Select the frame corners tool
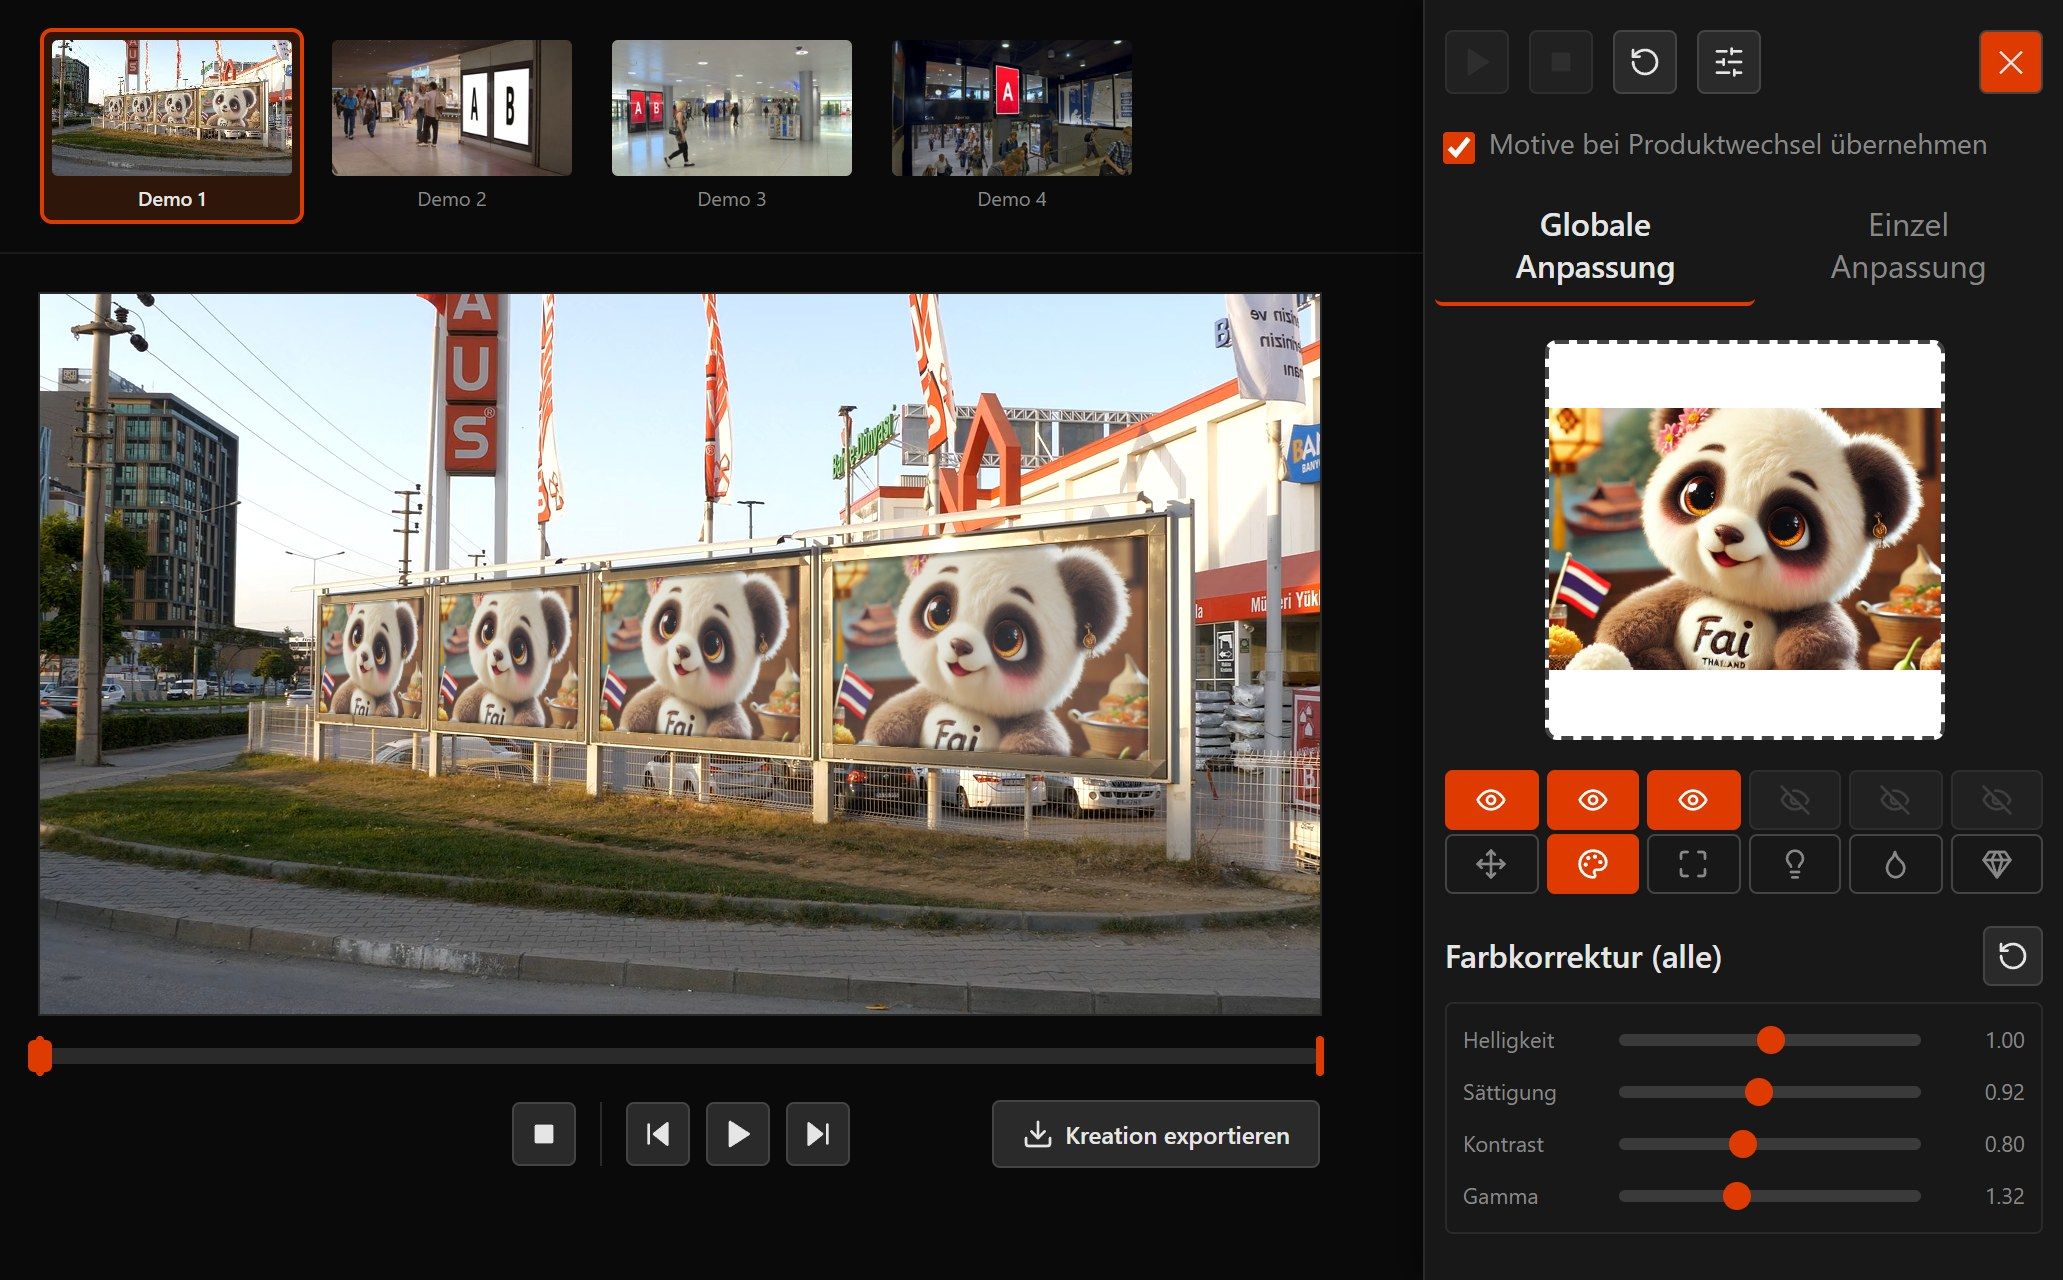Image resolution: width=2063 pixels, height=1280 pixels. click(x=1693, y=864)
